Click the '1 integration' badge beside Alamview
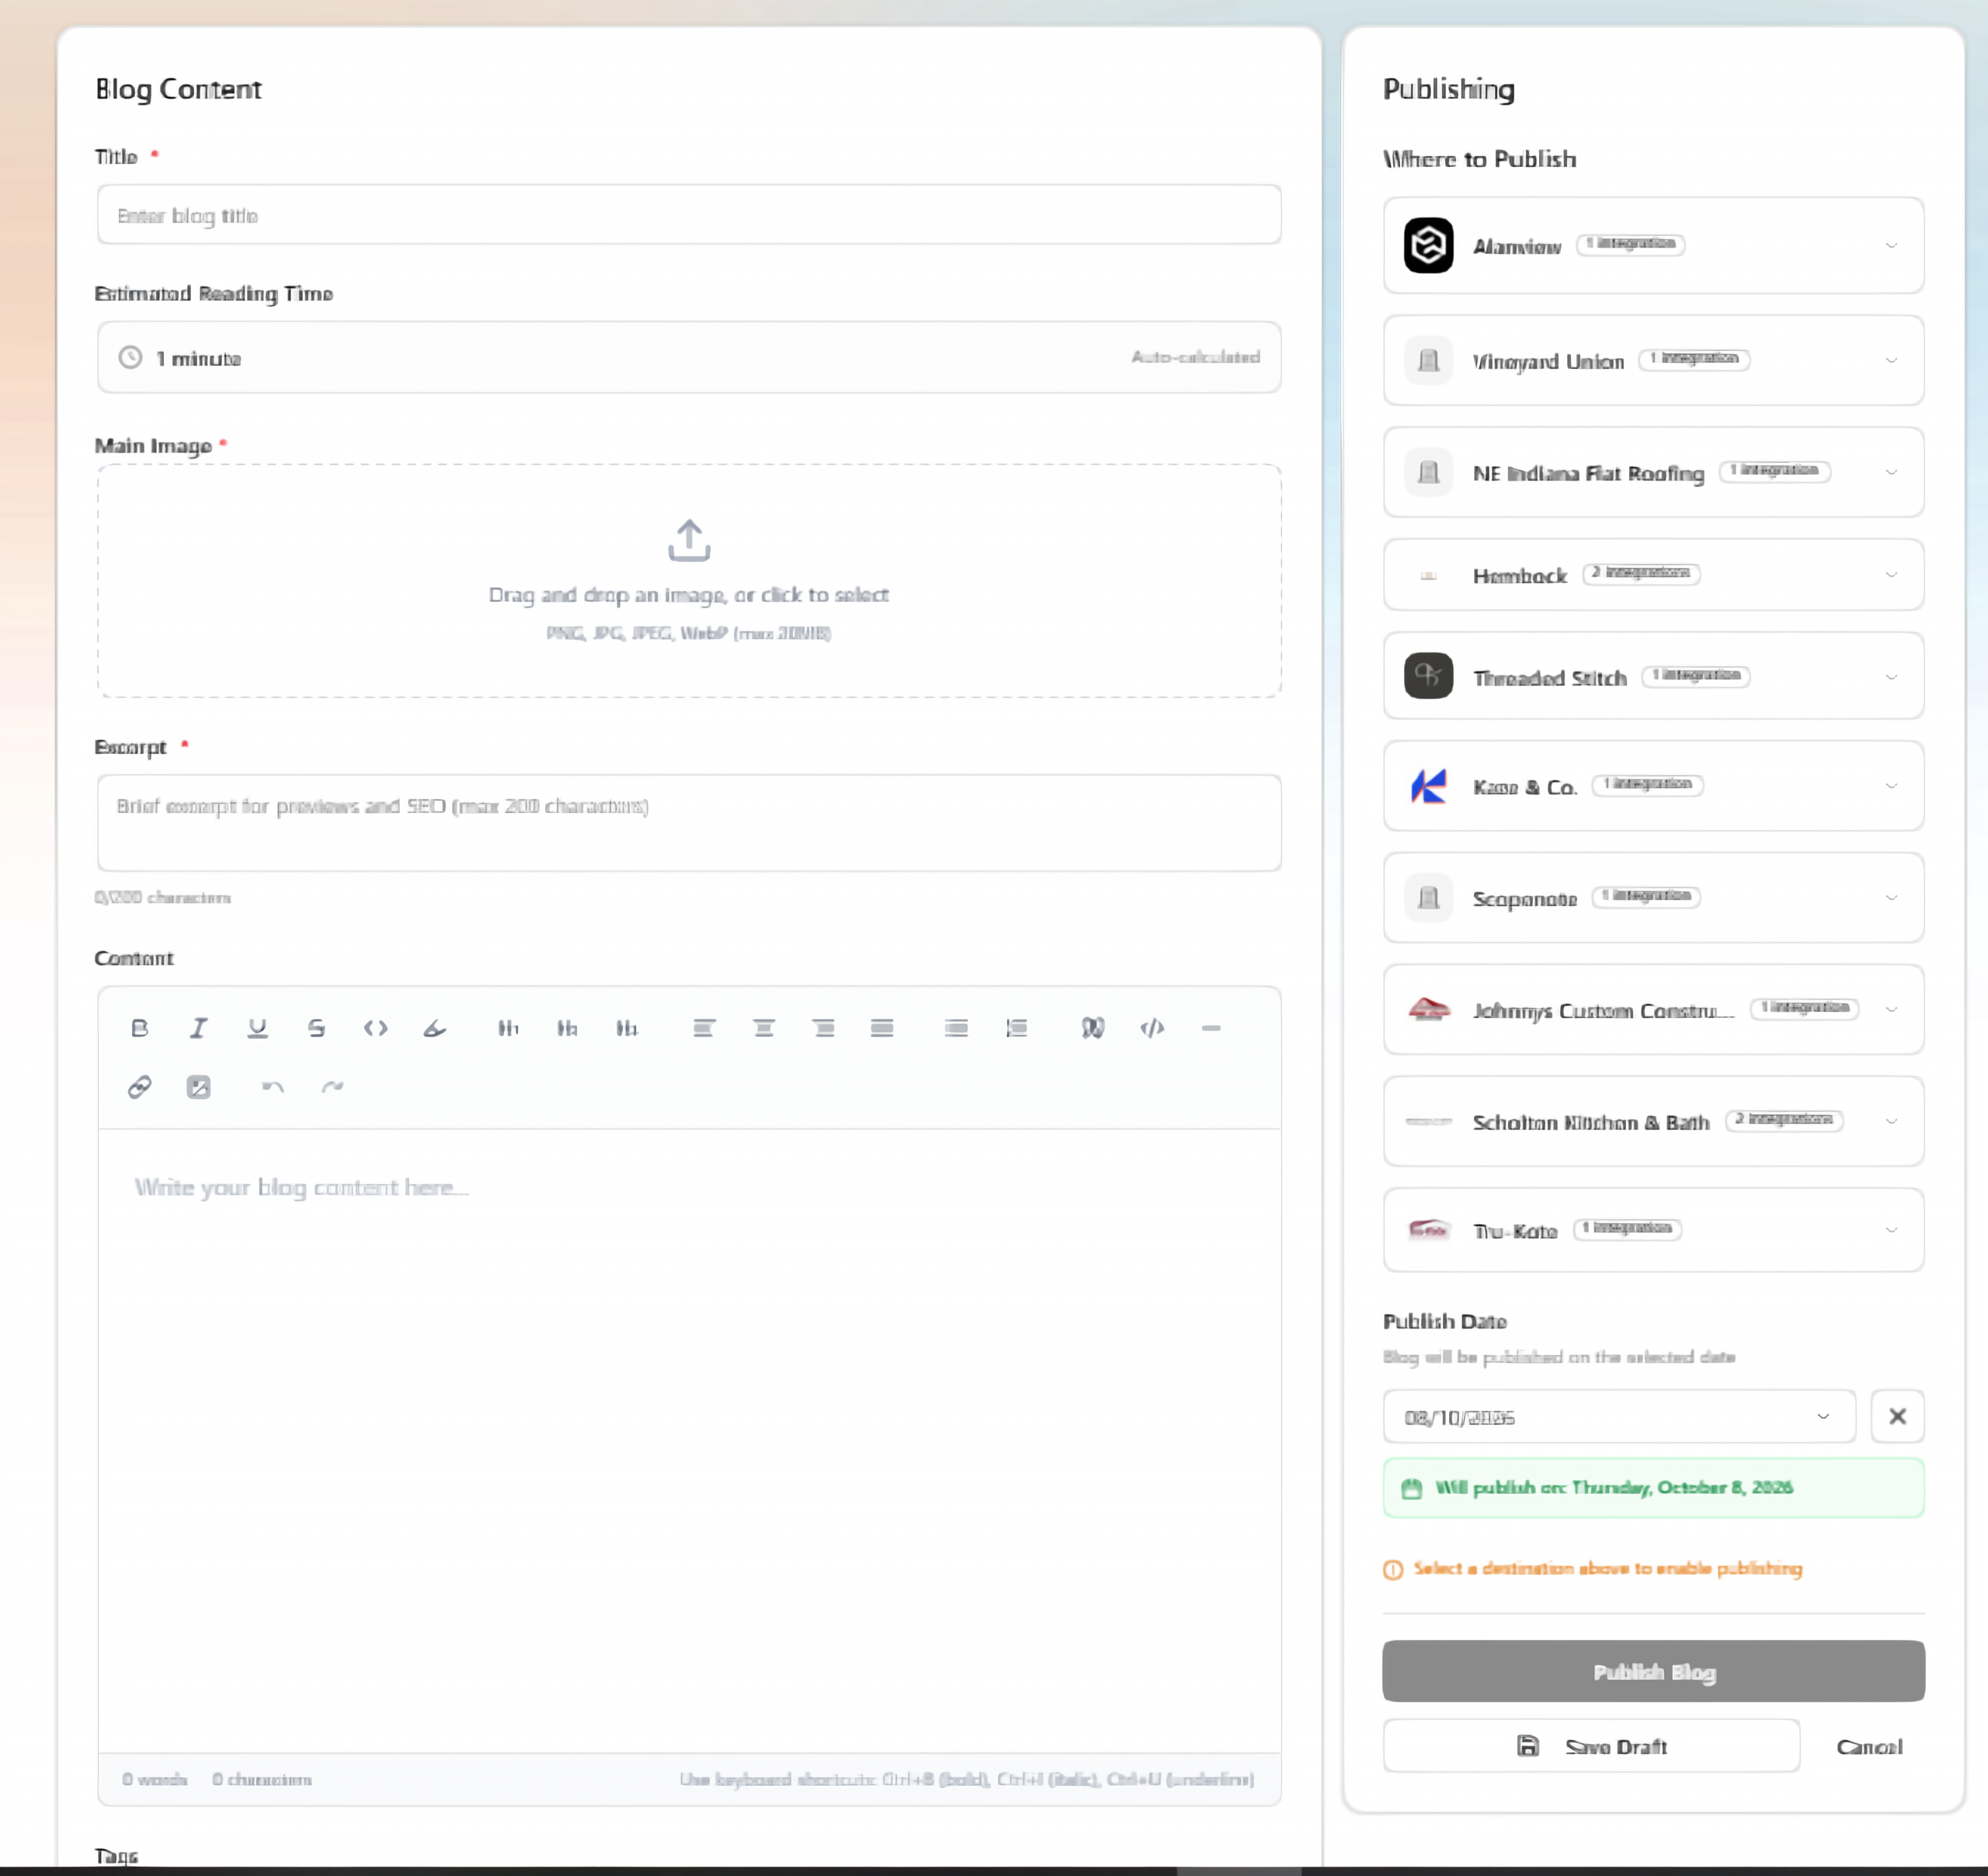Screen dimensions: 1988x1876 click(x=1631, y=244)
